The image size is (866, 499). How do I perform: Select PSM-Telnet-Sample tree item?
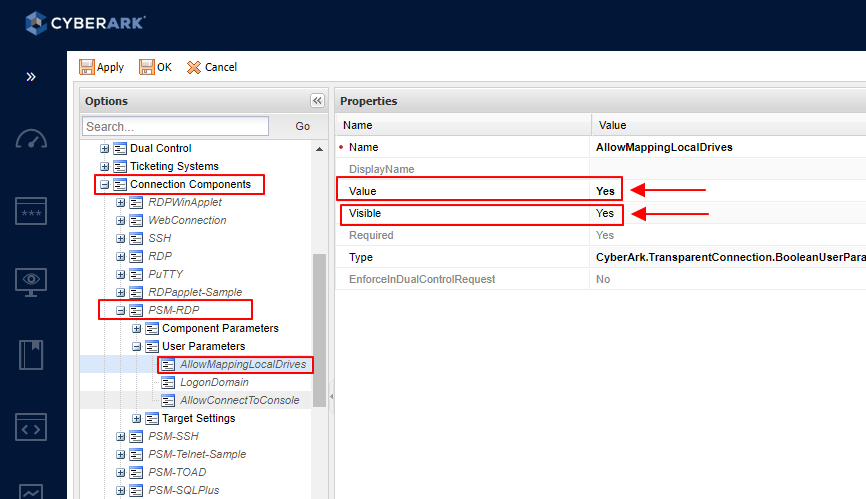click(197, 454)
